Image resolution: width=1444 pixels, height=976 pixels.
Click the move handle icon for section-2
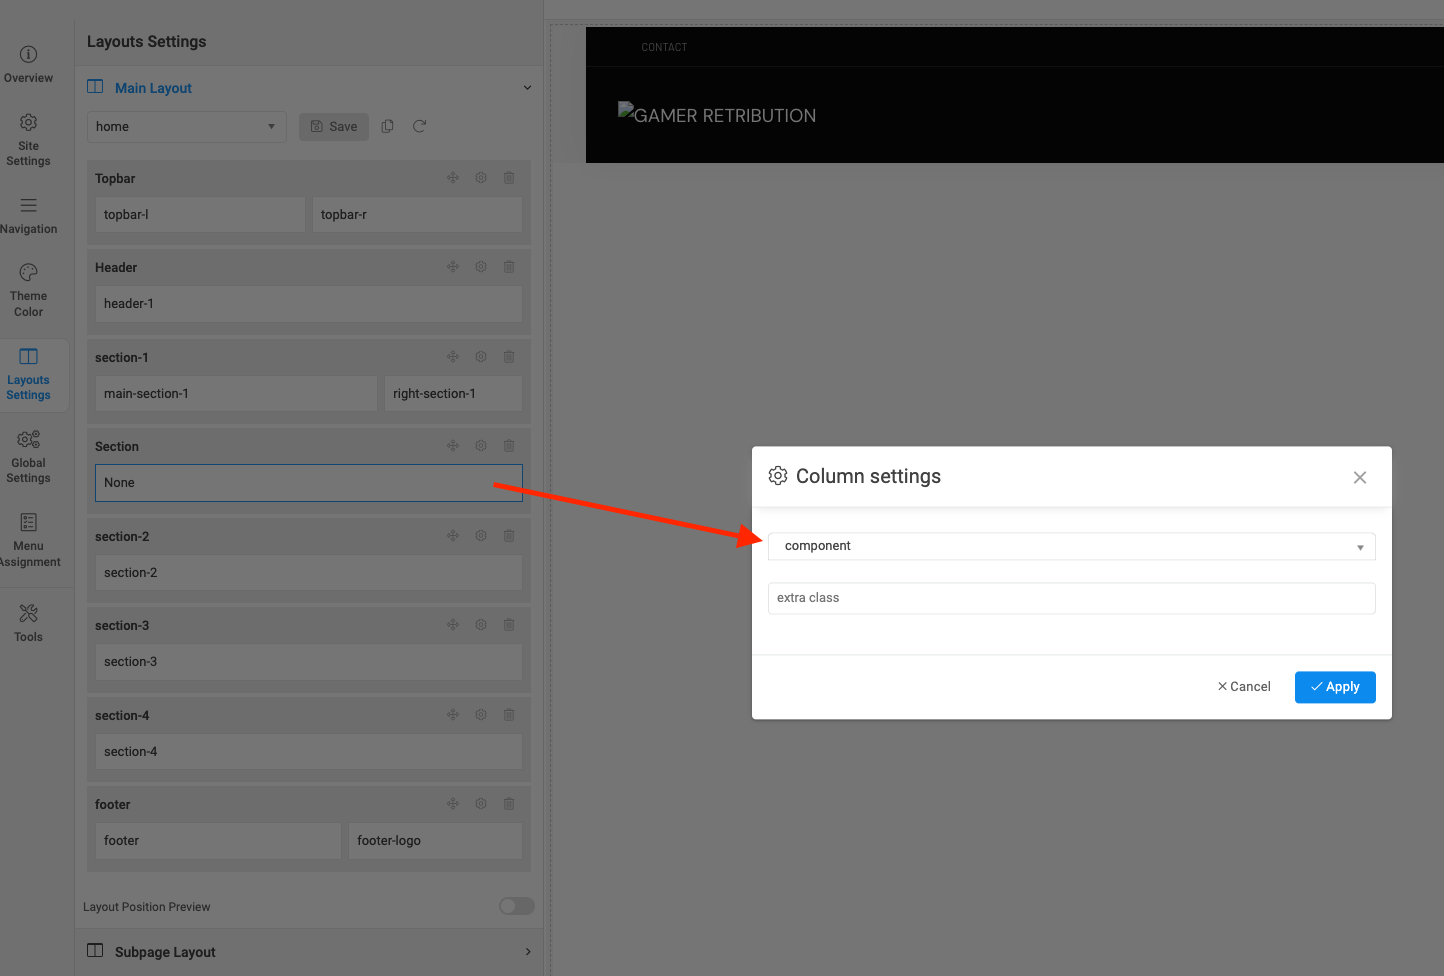pos(453,536)
